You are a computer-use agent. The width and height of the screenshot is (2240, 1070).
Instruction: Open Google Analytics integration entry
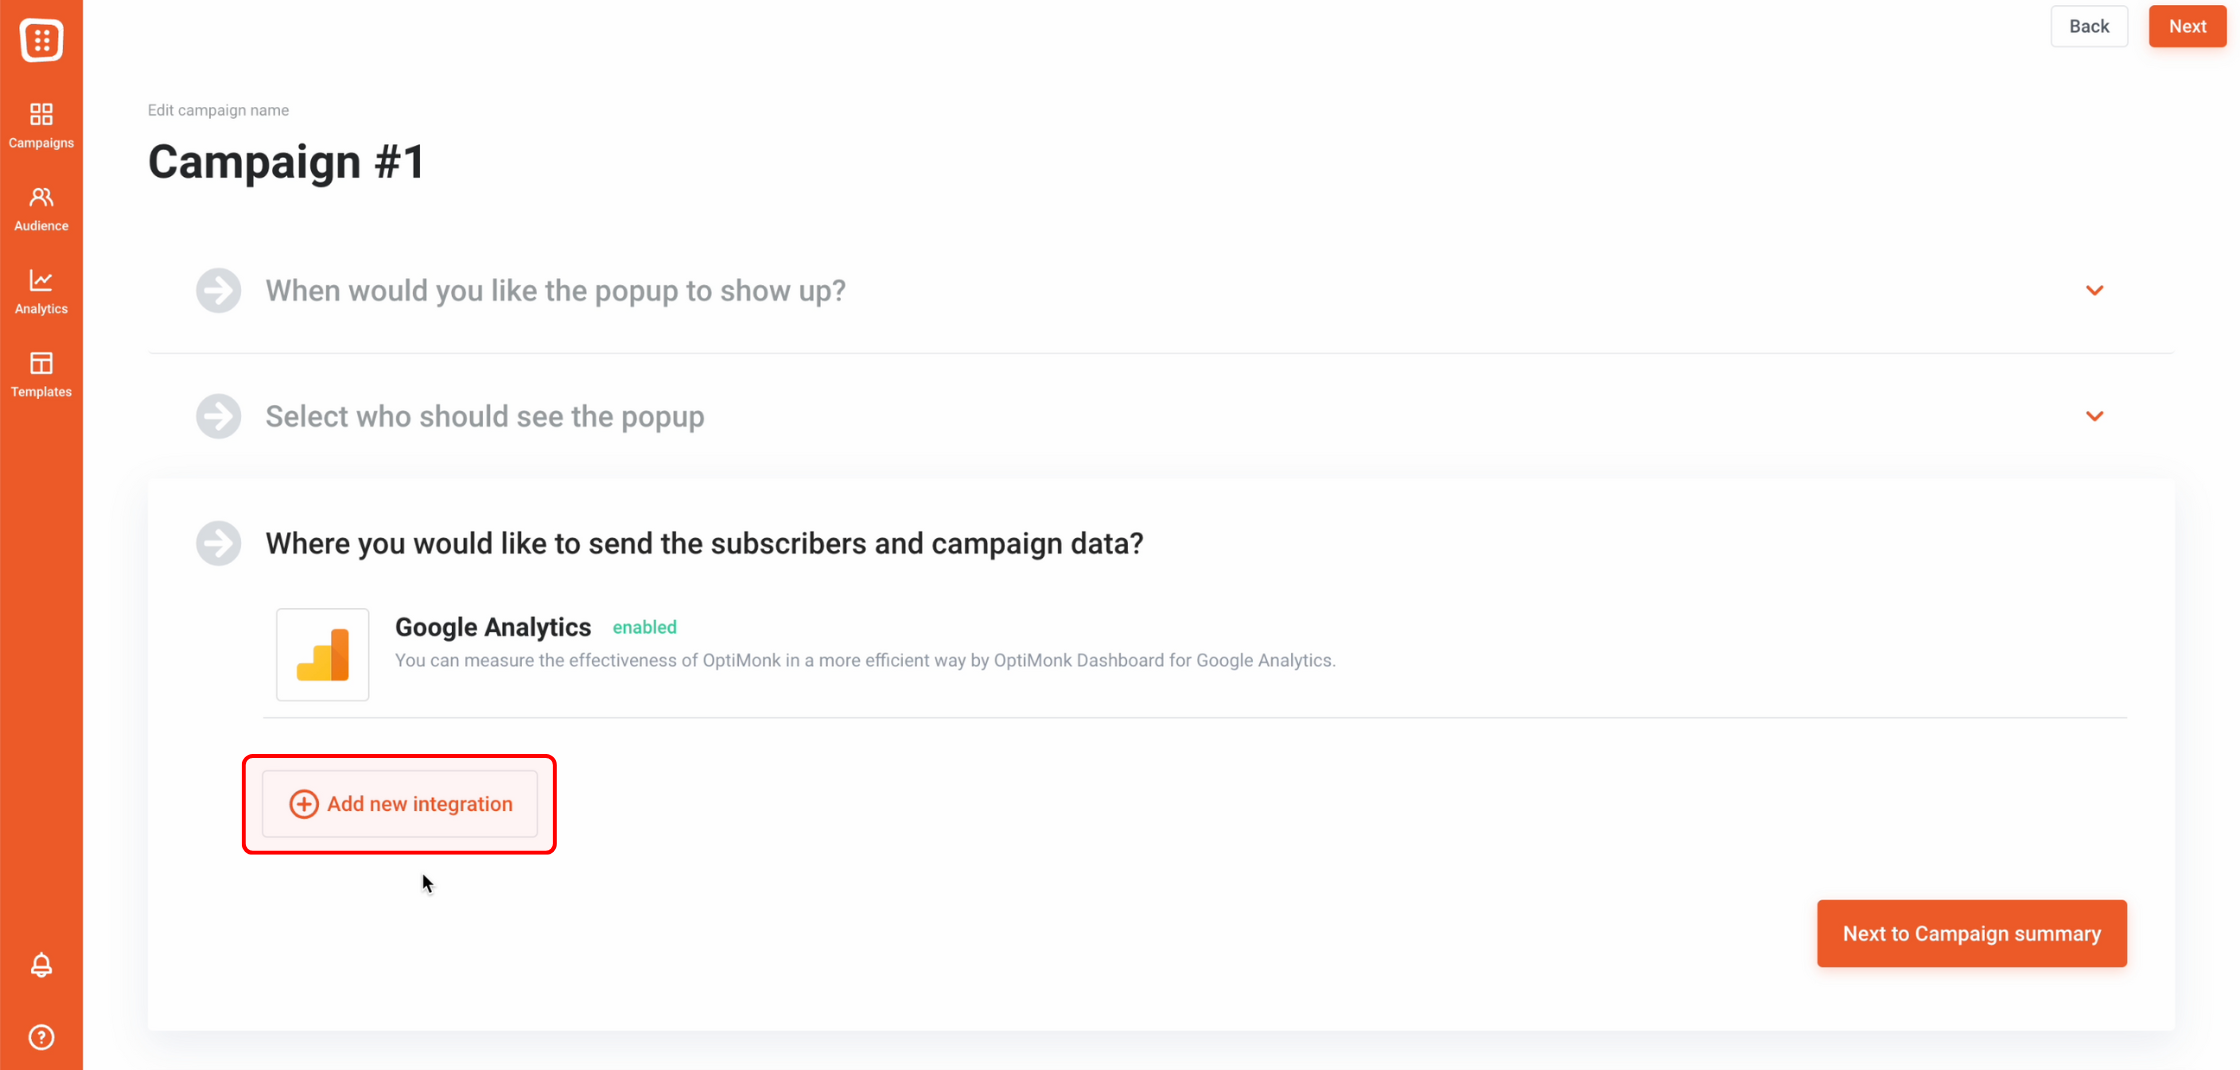[x=1194, y=654]
